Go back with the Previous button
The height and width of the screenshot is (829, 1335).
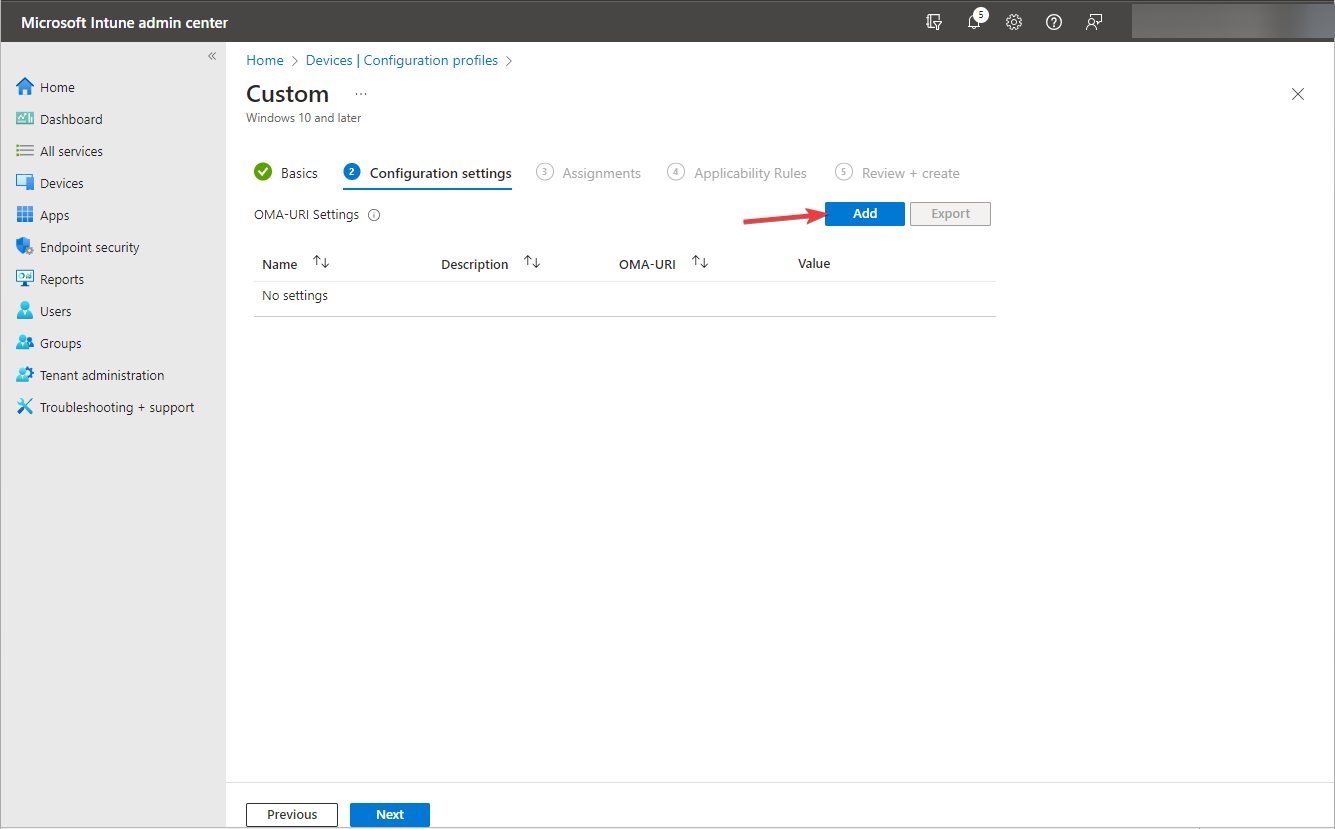tap(292, 814)
